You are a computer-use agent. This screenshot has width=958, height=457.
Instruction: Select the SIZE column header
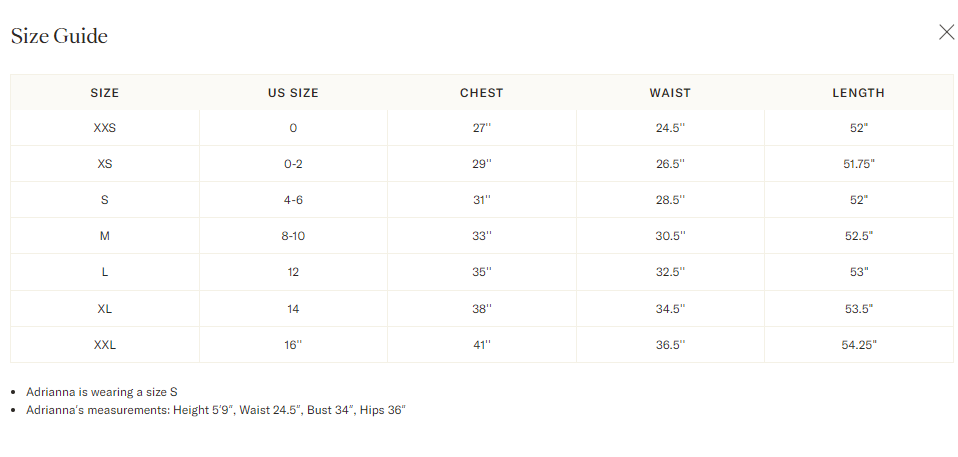pyautogui.click(x=105, y=93)
